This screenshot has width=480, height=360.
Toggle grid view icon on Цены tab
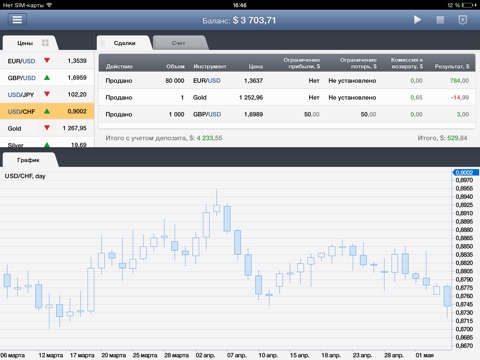point(45,43)
